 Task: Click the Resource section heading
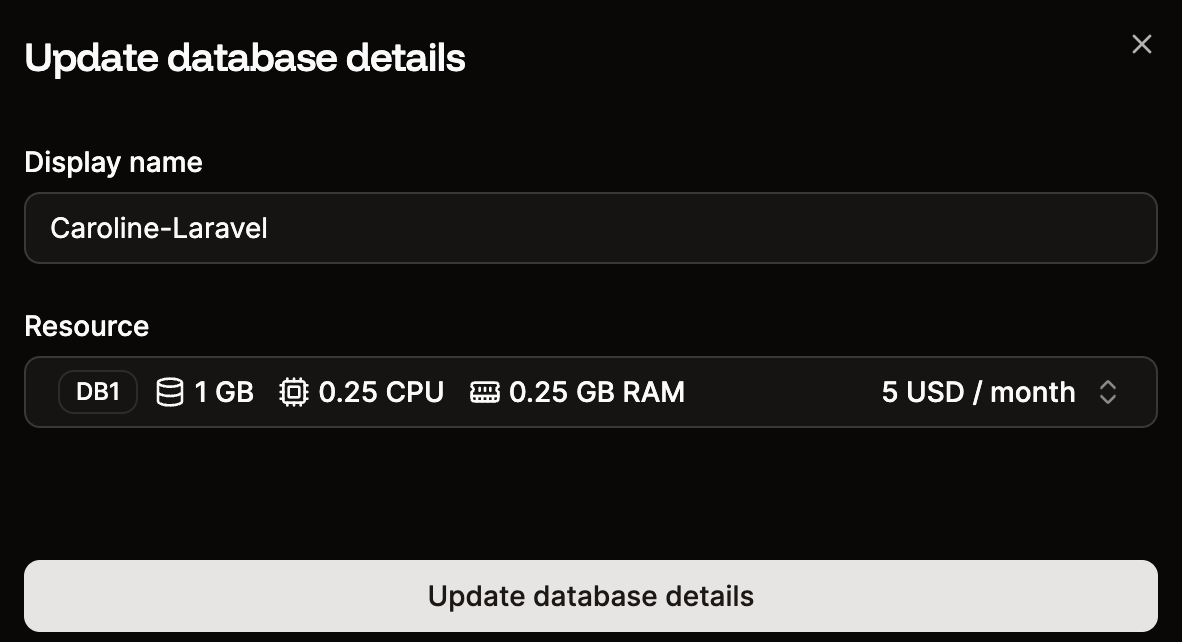pos(86,326)
